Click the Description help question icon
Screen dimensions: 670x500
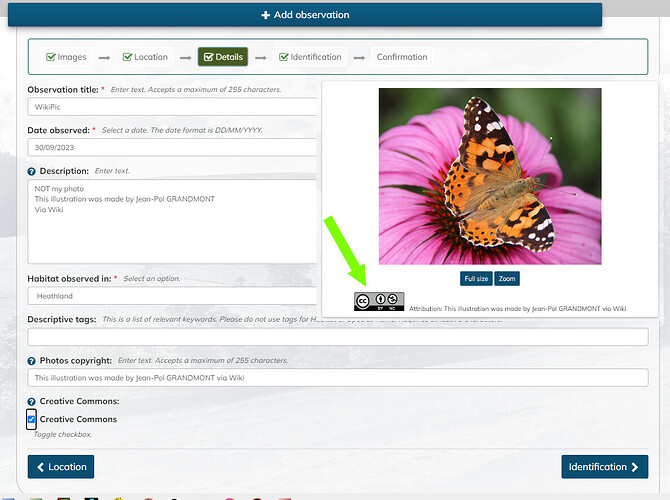click(31, 171)
